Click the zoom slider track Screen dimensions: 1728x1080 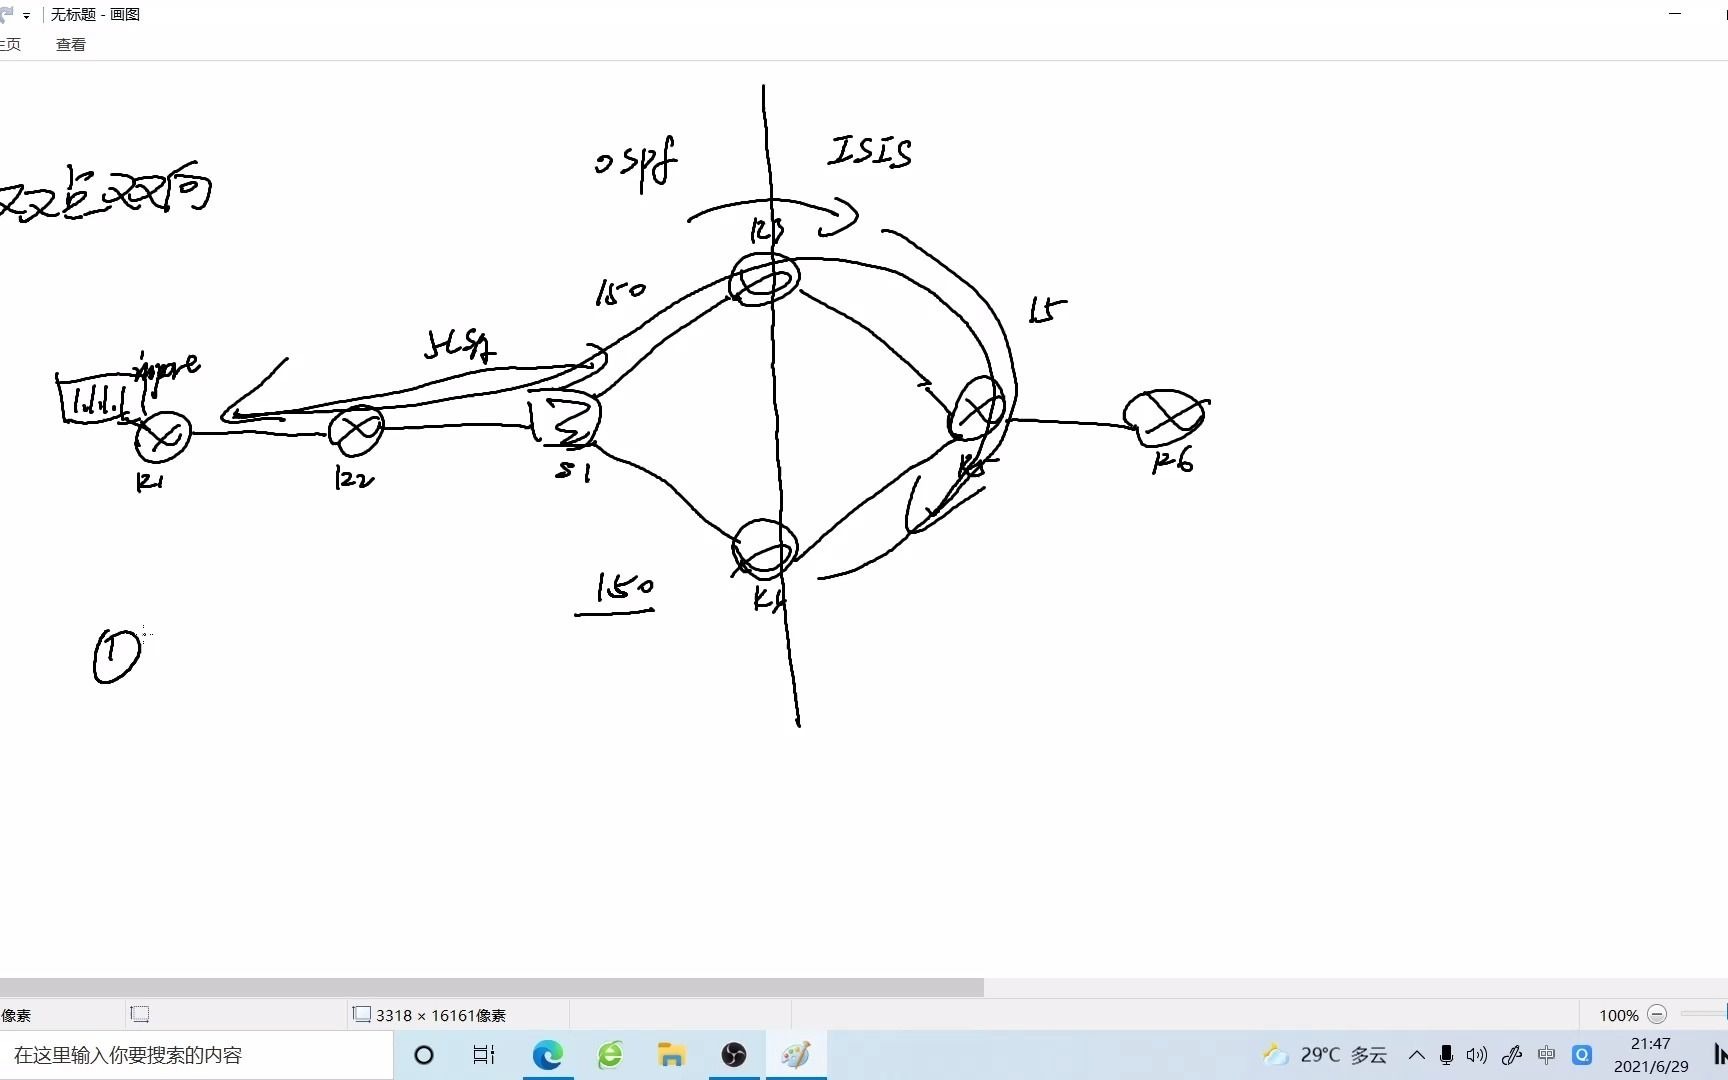pyautogui.click(x=1703, y=1014)
